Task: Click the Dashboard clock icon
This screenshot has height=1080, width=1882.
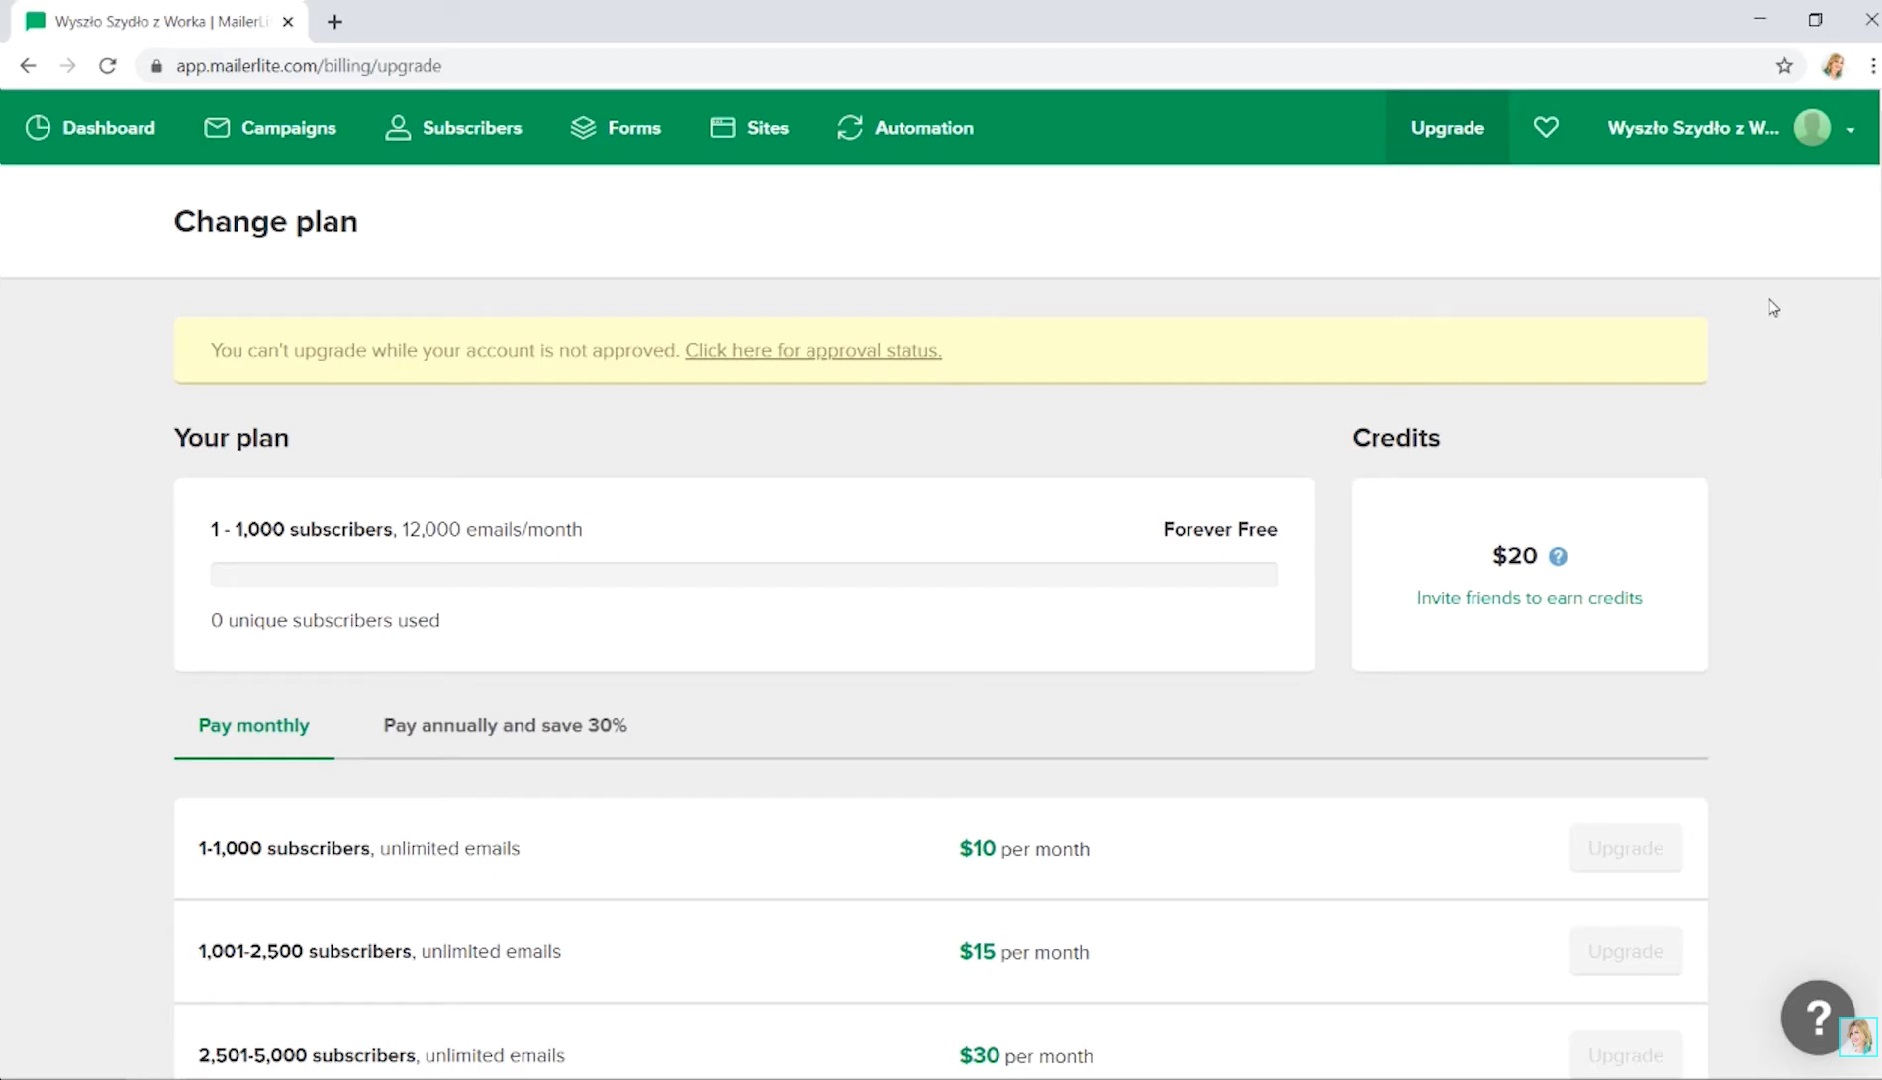Action: (x=38, y=128)
